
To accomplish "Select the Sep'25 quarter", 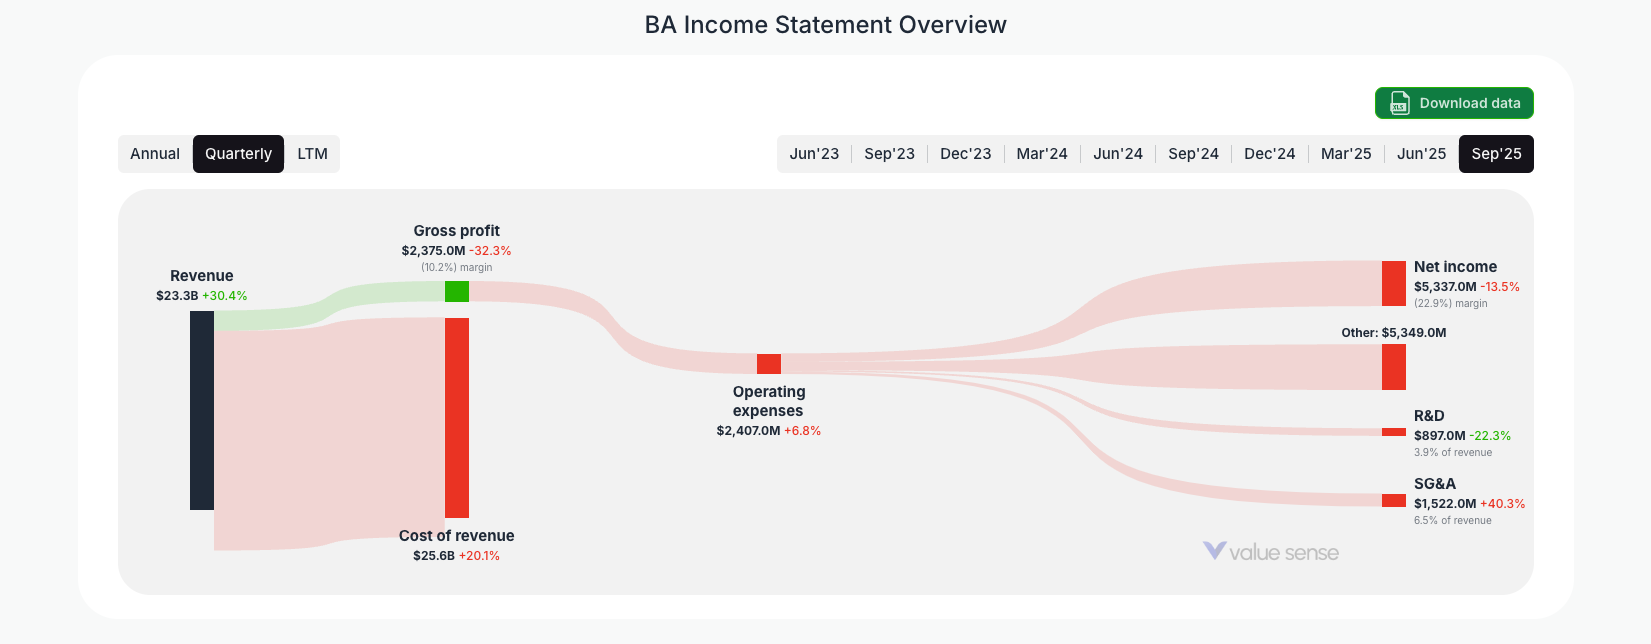I will coord(1496,153).
